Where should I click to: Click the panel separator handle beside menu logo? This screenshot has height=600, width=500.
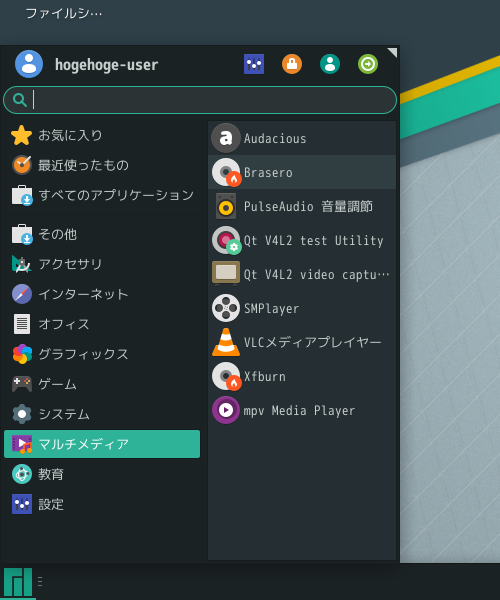pos(40,582)
